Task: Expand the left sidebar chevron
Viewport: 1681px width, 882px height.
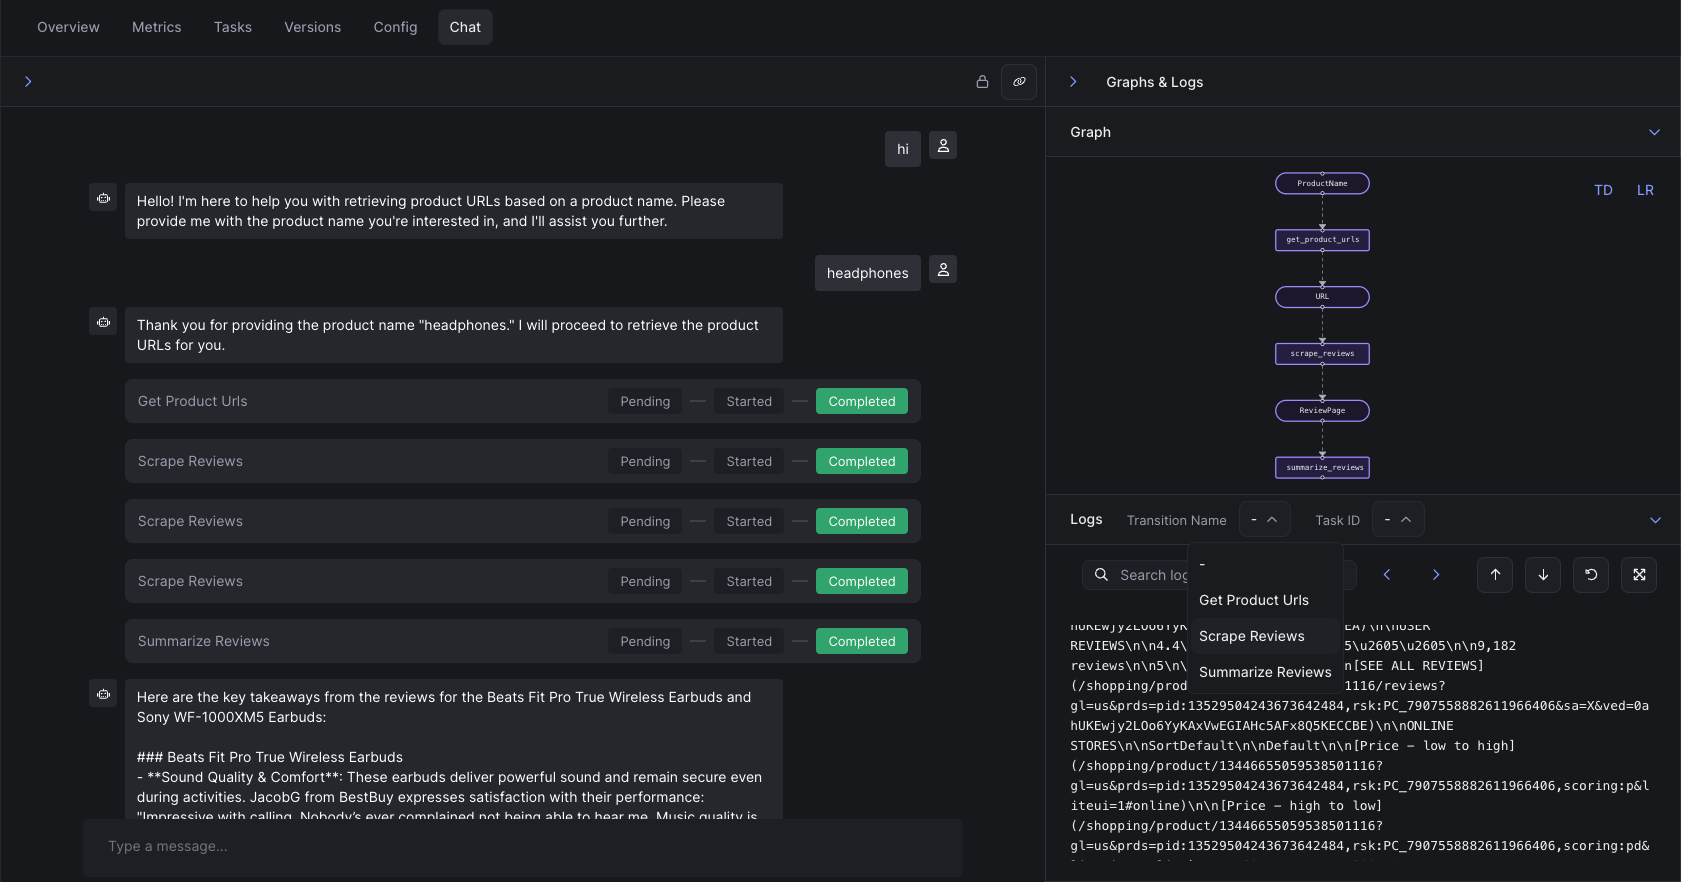Action: coord(28,82)
